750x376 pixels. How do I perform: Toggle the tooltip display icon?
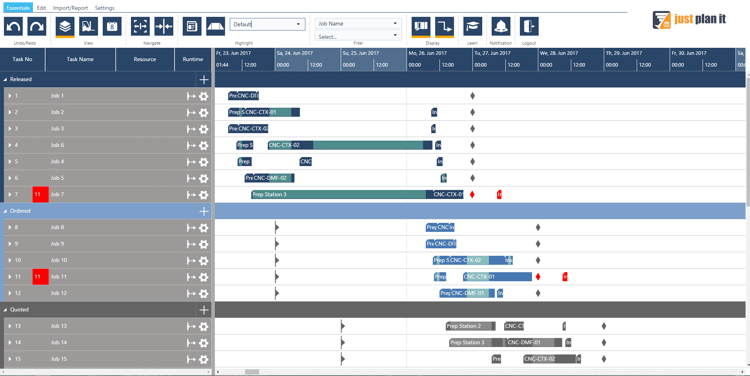click(x=421, y=26)
